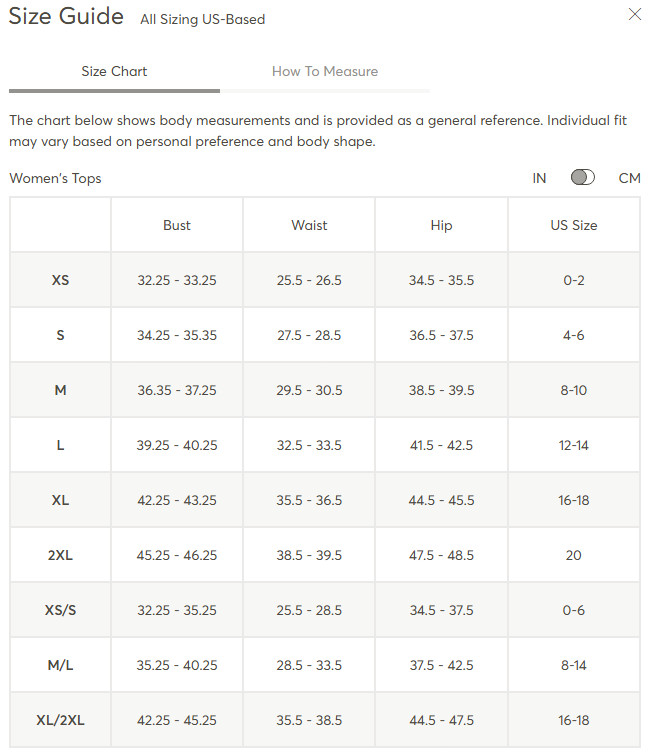The width and height of the screenshot is (657, 754).
Task: Switch to the How To Measure tab
Action: pos(325,71)
